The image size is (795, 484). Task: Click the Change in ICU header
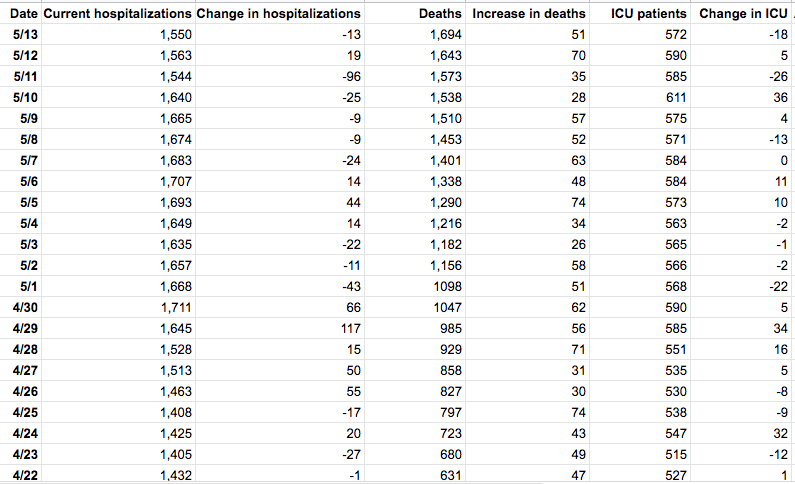click(743, 14)
